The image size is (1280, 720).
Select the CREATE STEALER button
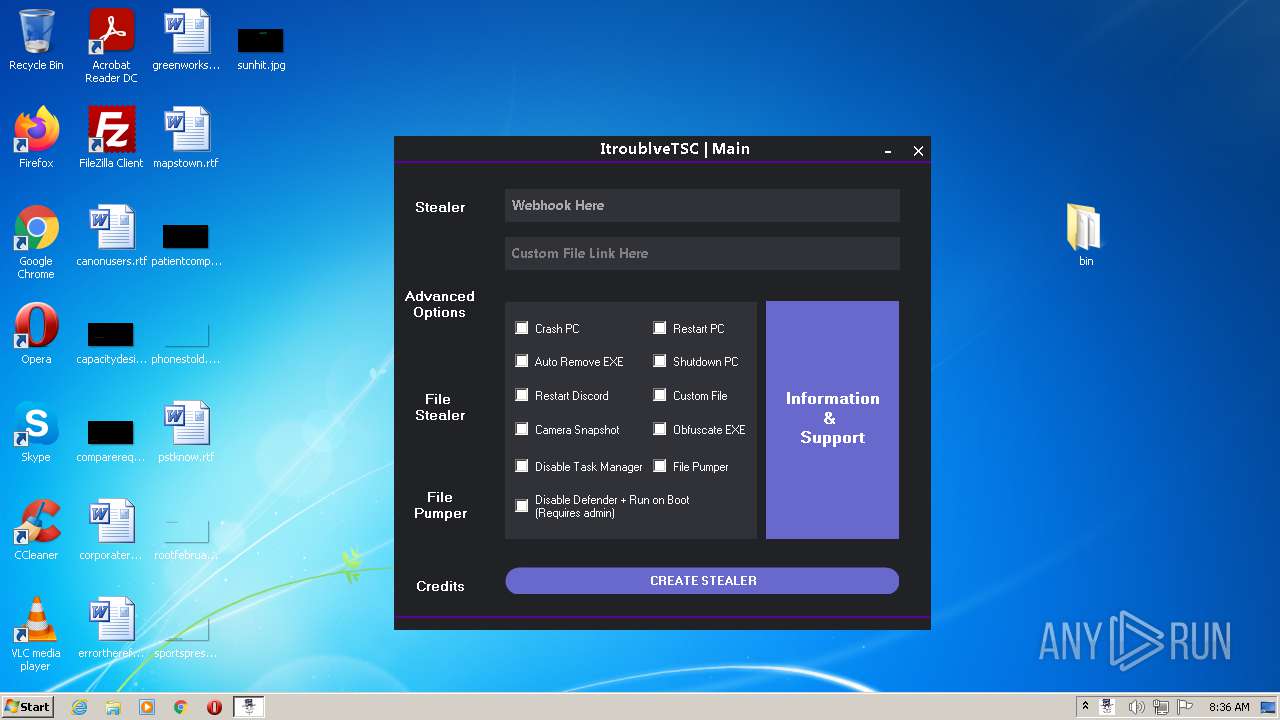pos(702,581)
